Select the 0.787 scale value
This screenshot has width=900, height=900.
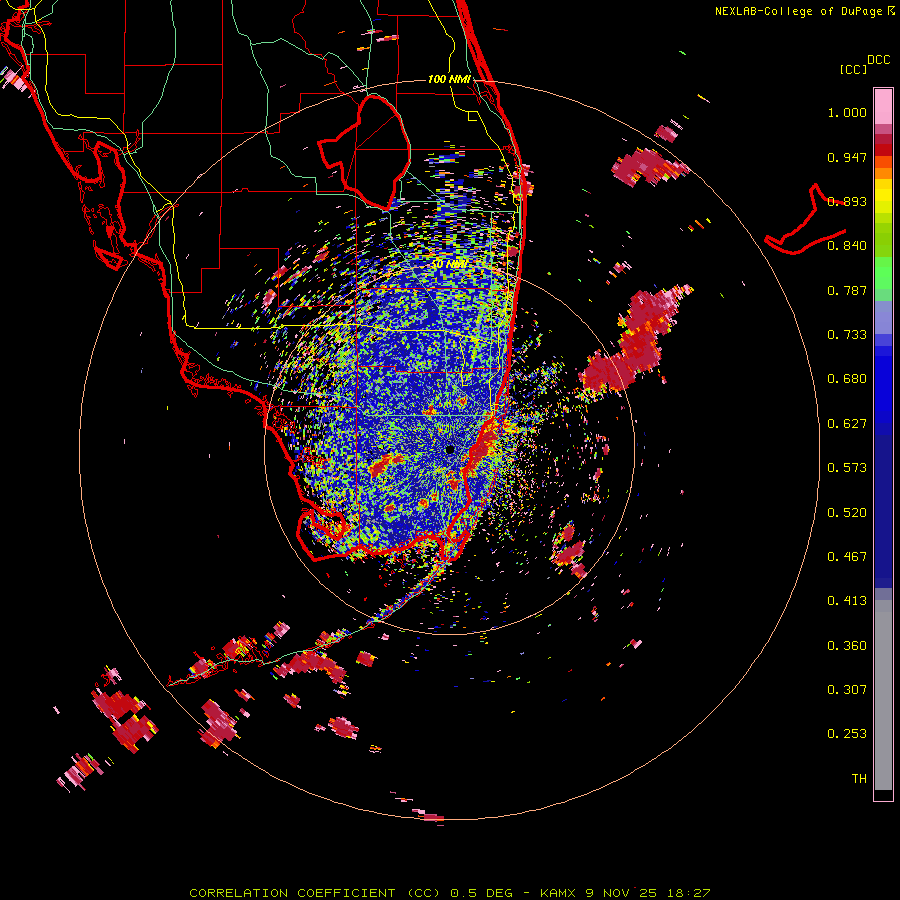[847, 290]
